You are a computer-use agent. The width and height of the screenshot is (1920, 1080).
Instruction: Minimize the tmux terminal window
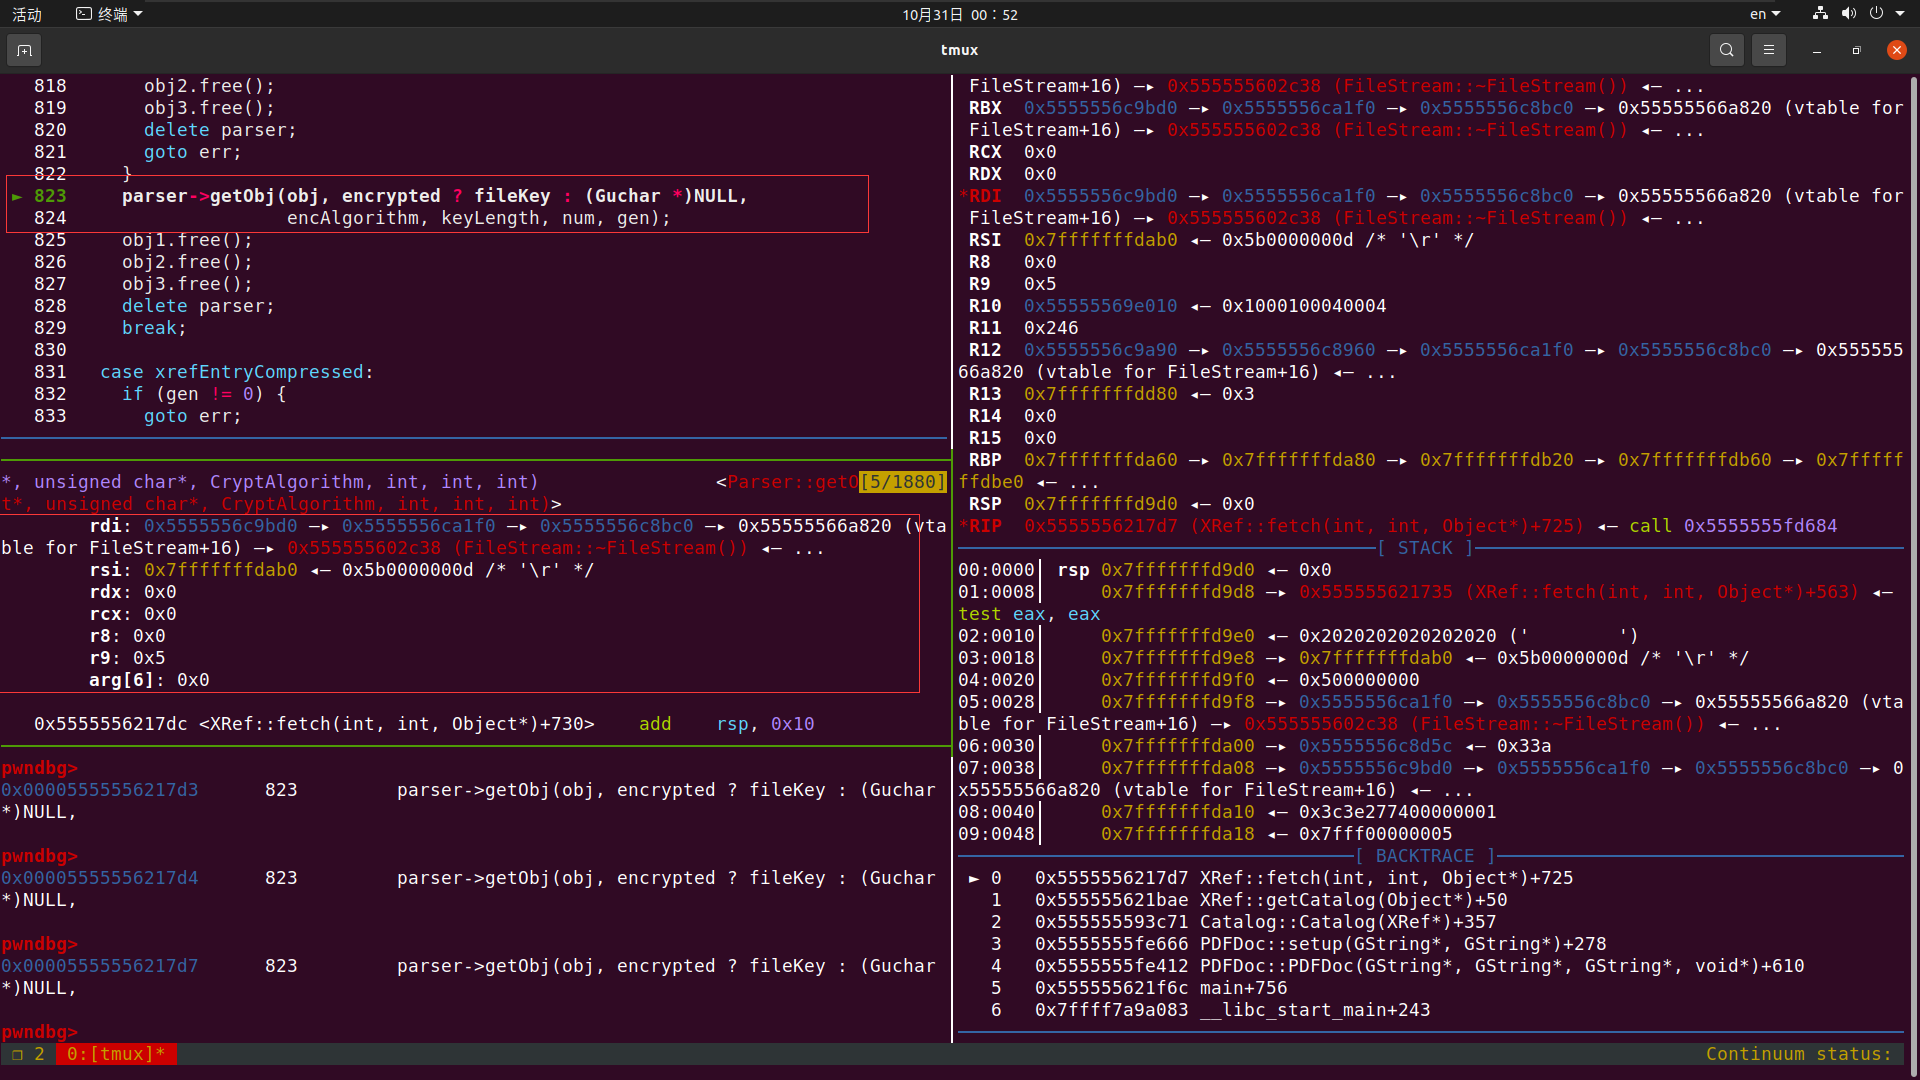(x=1816, y=50)
